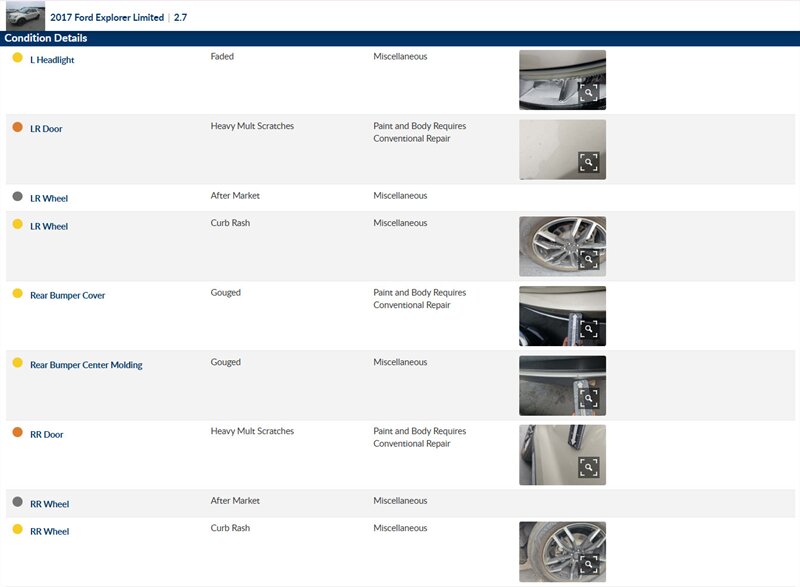Zoom the Rear Bumper Cover photo
Viewport: 800px width, 587px height.
589,329
